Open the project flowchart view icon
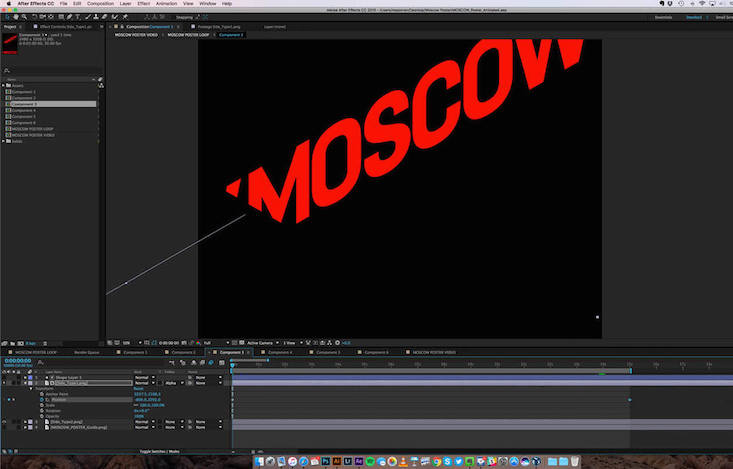This screenshot has width=733, height=469. point(101,86)
